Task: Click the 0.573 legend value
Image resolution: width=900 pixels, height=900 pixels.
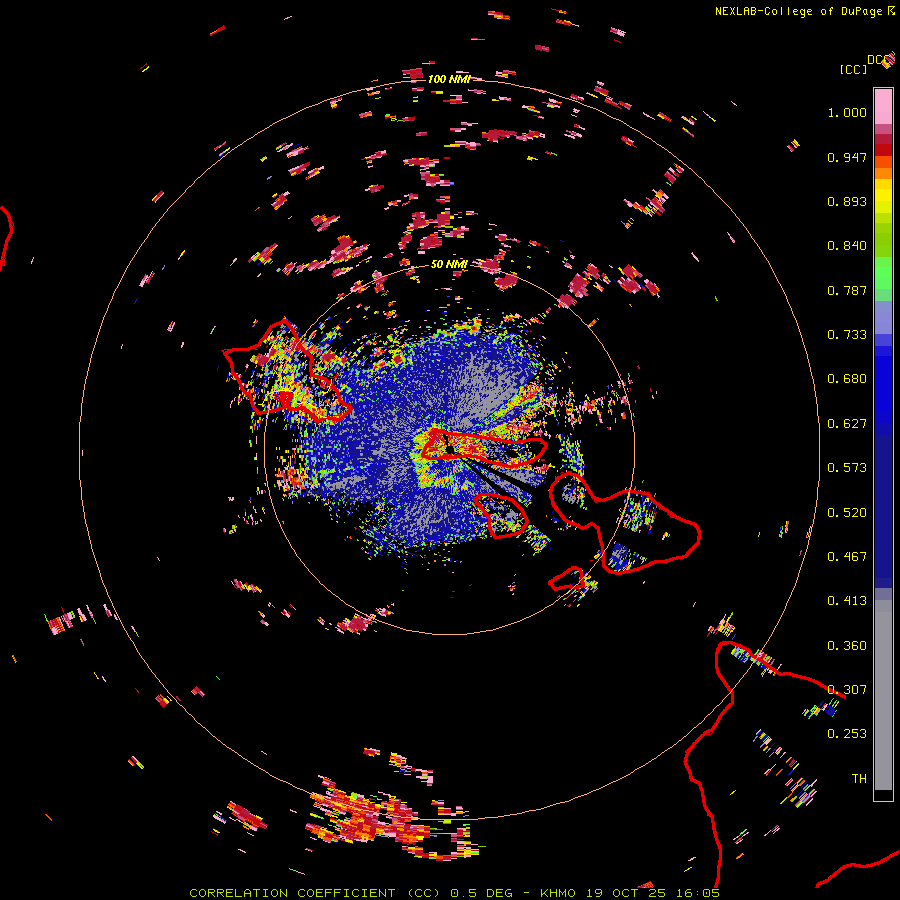Action: tap(847, 468)
